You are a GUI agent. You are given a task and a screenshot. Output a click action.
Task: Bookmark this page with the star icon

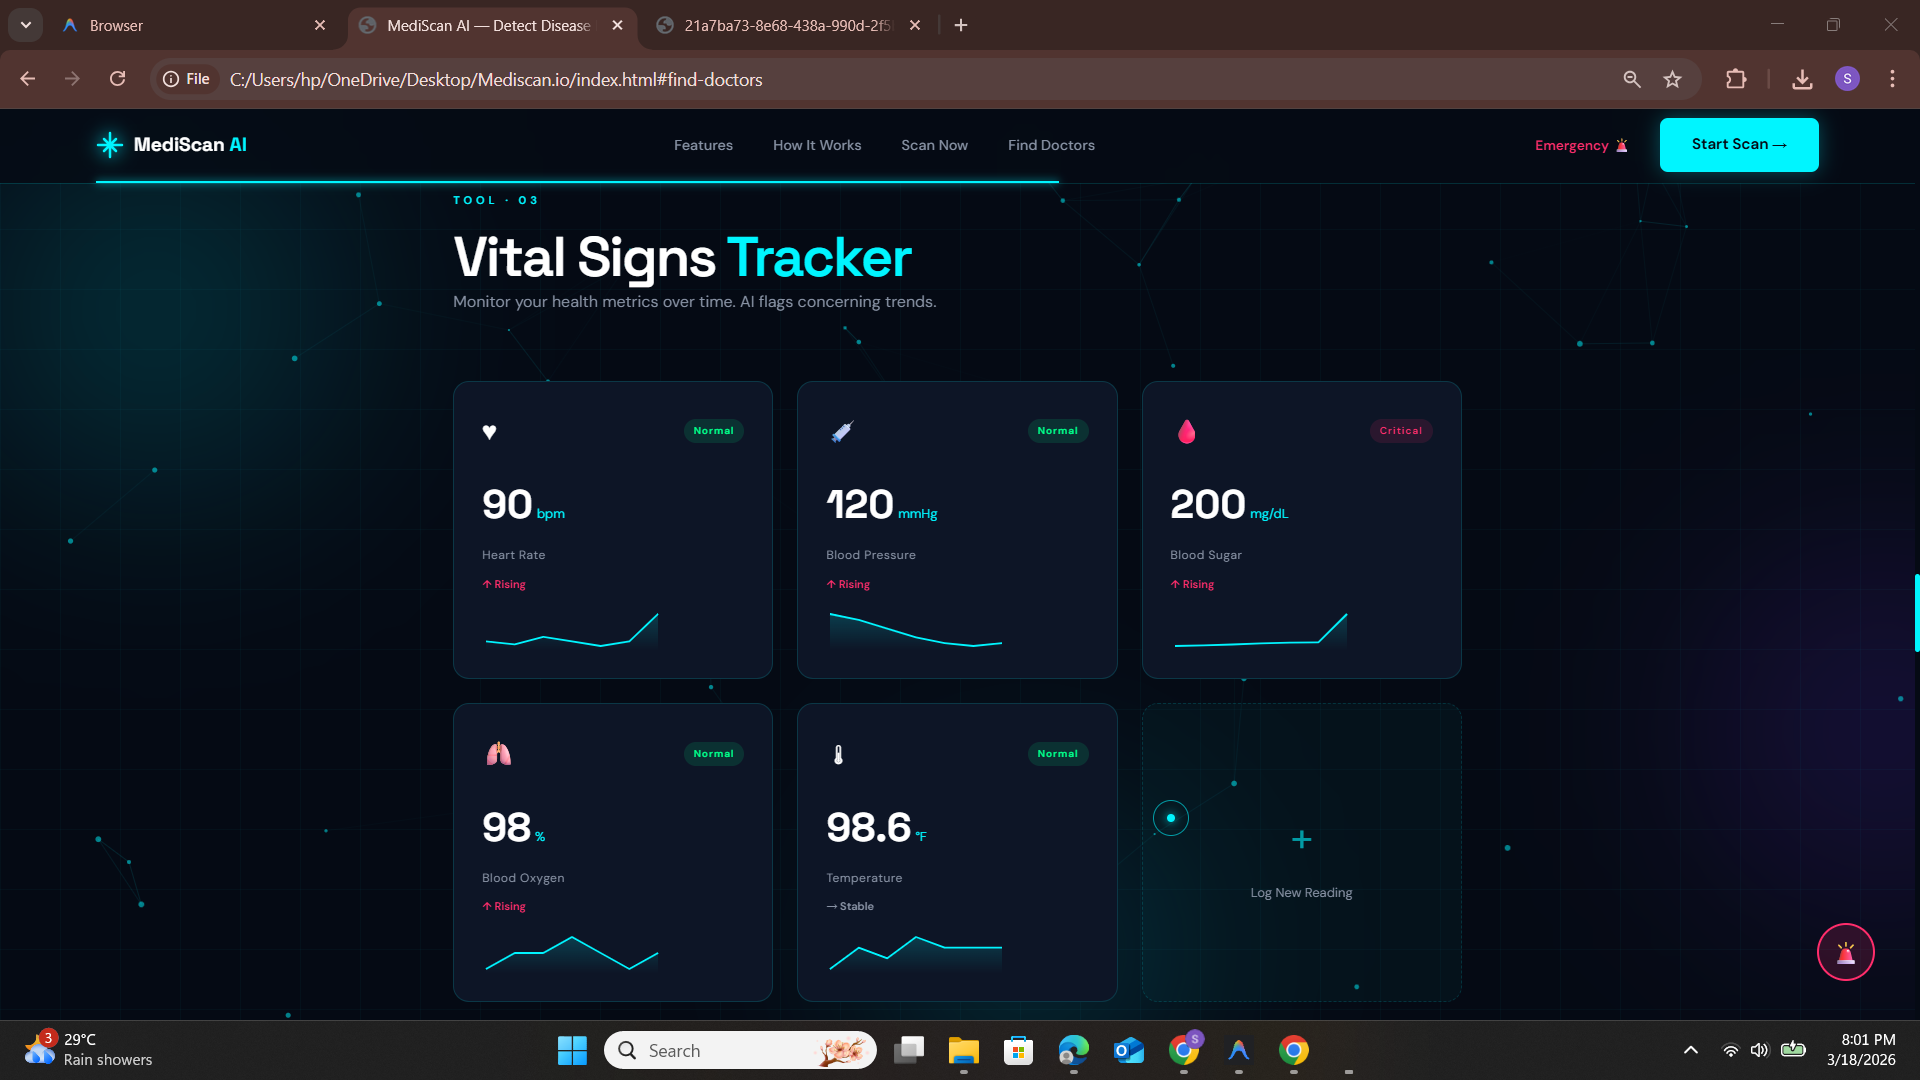pyautogui.click(x=1672, y=79)
